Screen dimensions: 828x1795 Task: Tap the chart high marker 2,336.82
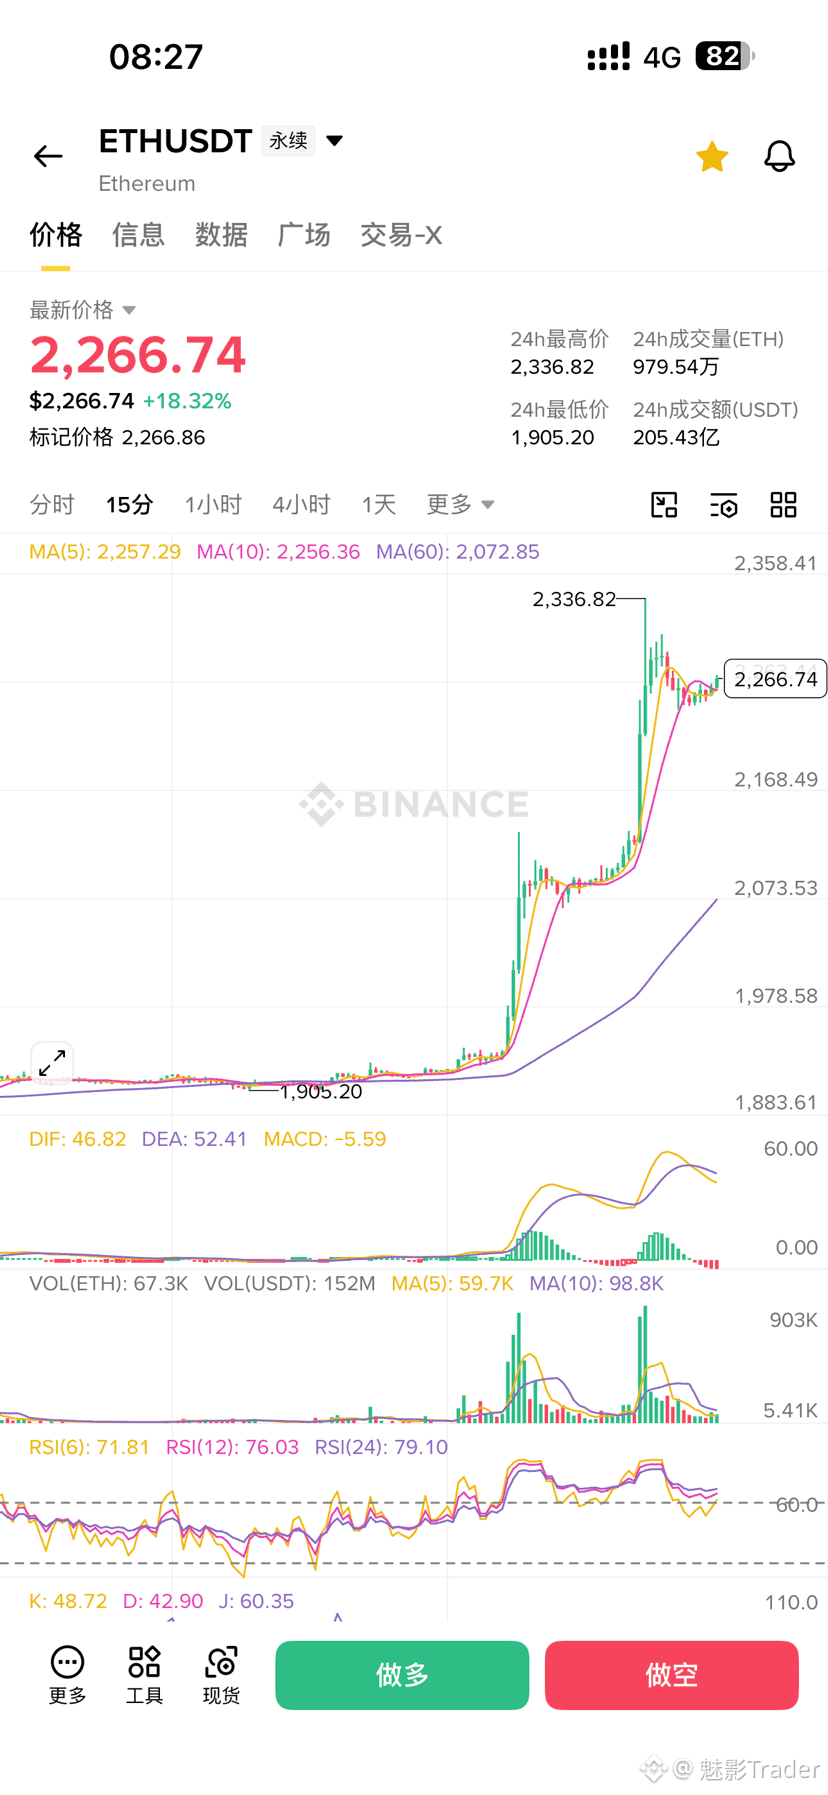pyautogui.click(x=574, y=599)
